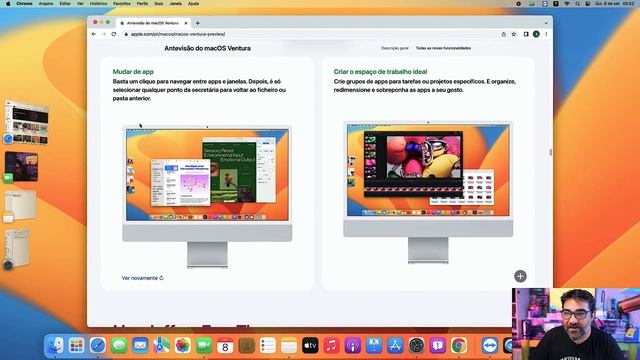
Task: Open Calendar showing date 8 in Dock
Action: [225, 346]
